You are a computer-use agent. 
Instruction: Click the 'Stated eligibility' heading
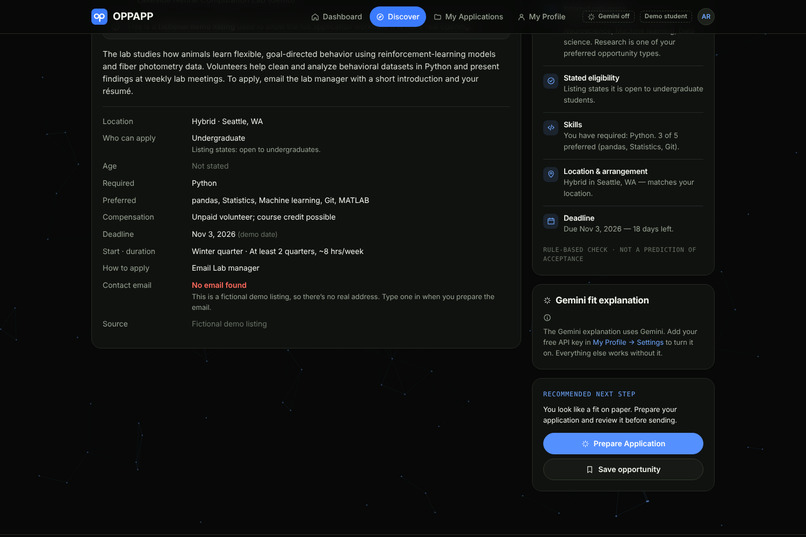click(x=591, y=78)
